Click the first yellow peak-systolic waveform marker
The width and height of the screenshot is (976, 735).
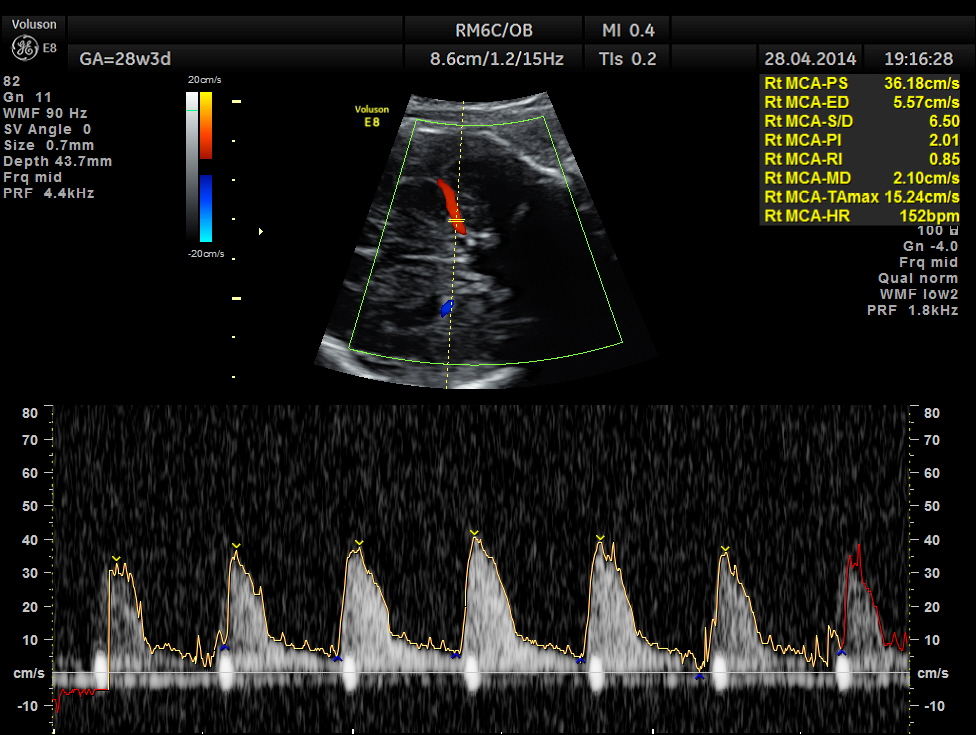[x=116, y=558]
